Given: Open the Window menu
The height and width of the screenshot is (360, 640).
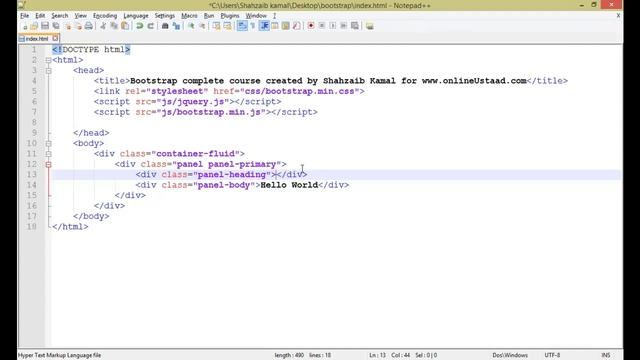Looking at the screenshot, I should (256, 16).
